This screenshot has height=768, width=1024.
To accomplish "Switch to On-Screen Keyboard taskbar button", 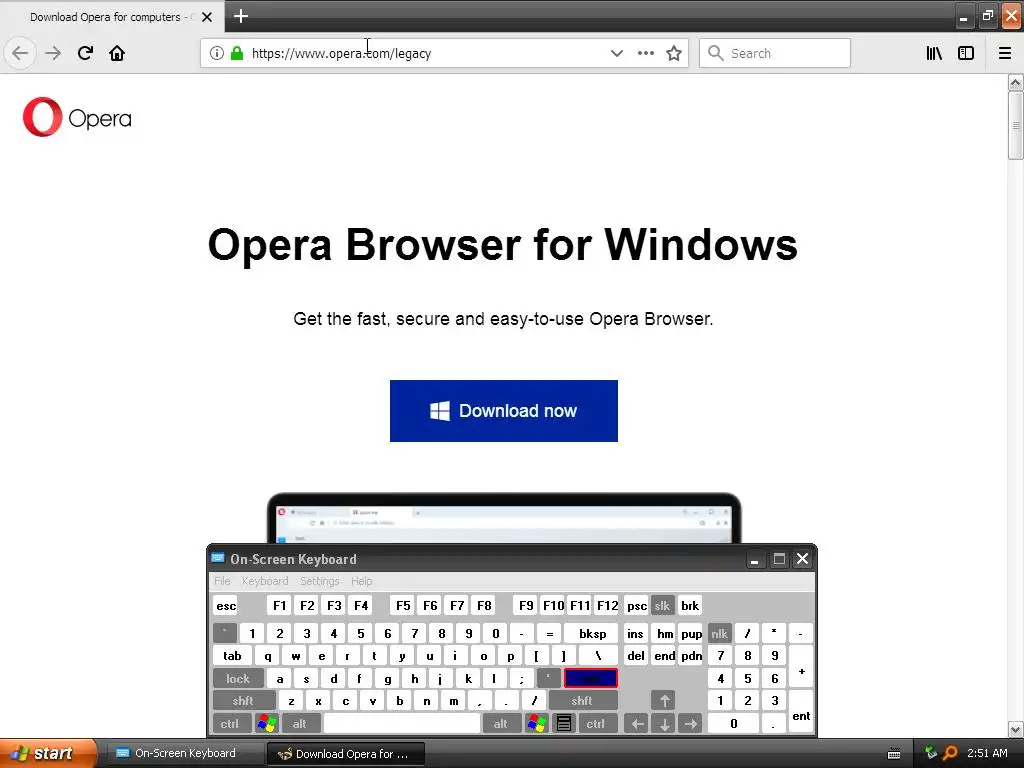I will [x=183, y=753].
